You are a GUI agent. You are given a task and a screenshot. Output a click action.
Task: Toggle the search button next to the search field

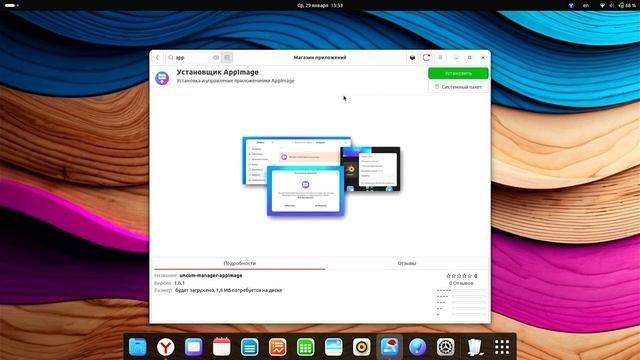pyautogui.click(x=227, y=58)
